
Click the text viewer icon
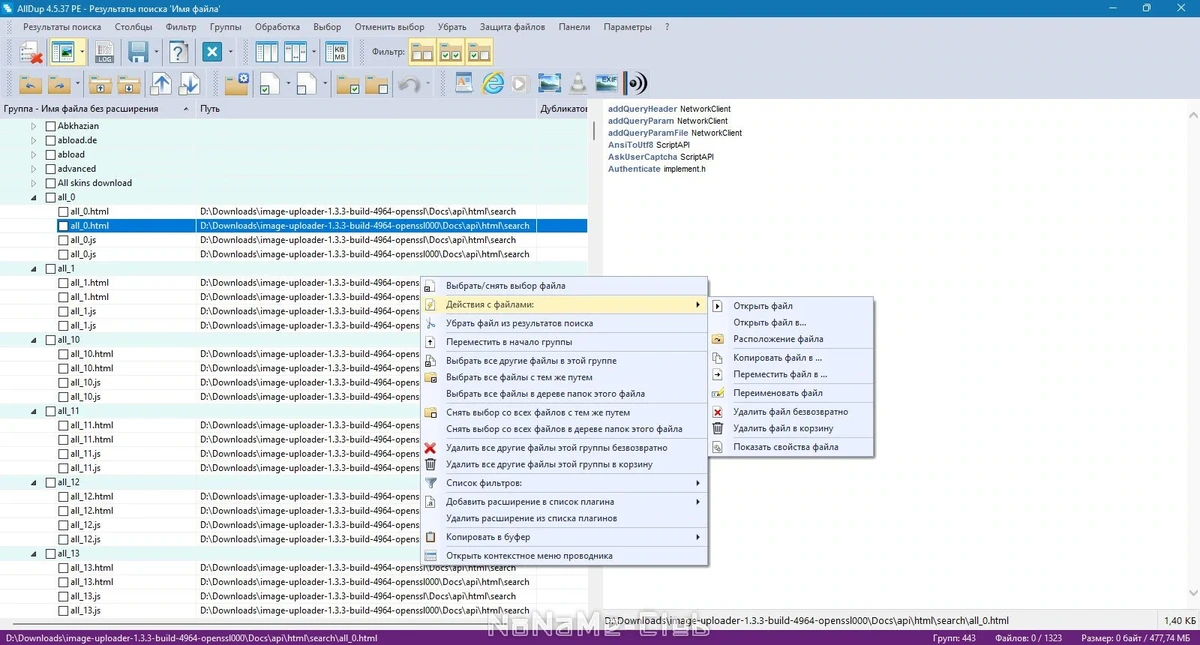tap(463, 84)
